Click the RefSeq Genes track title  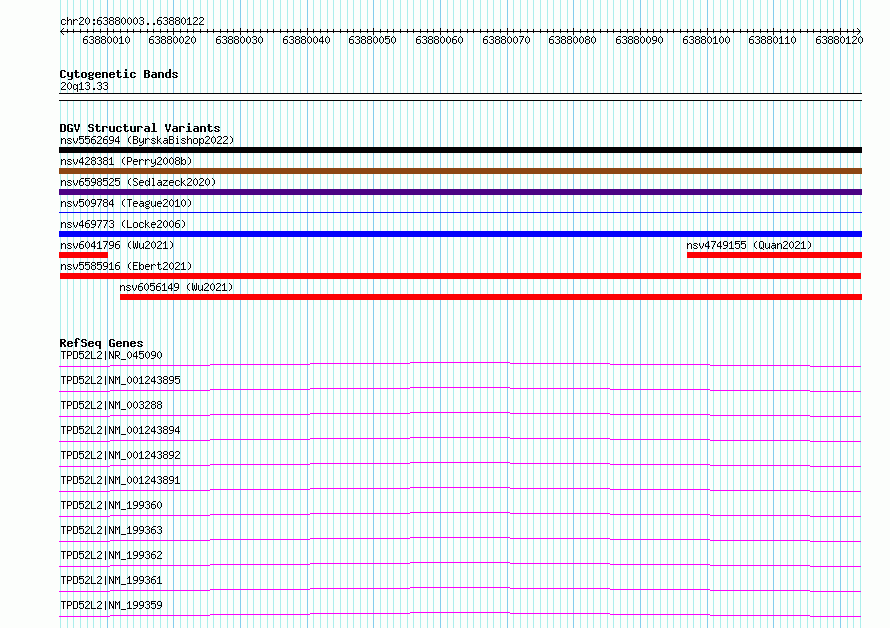coord(101,343)
